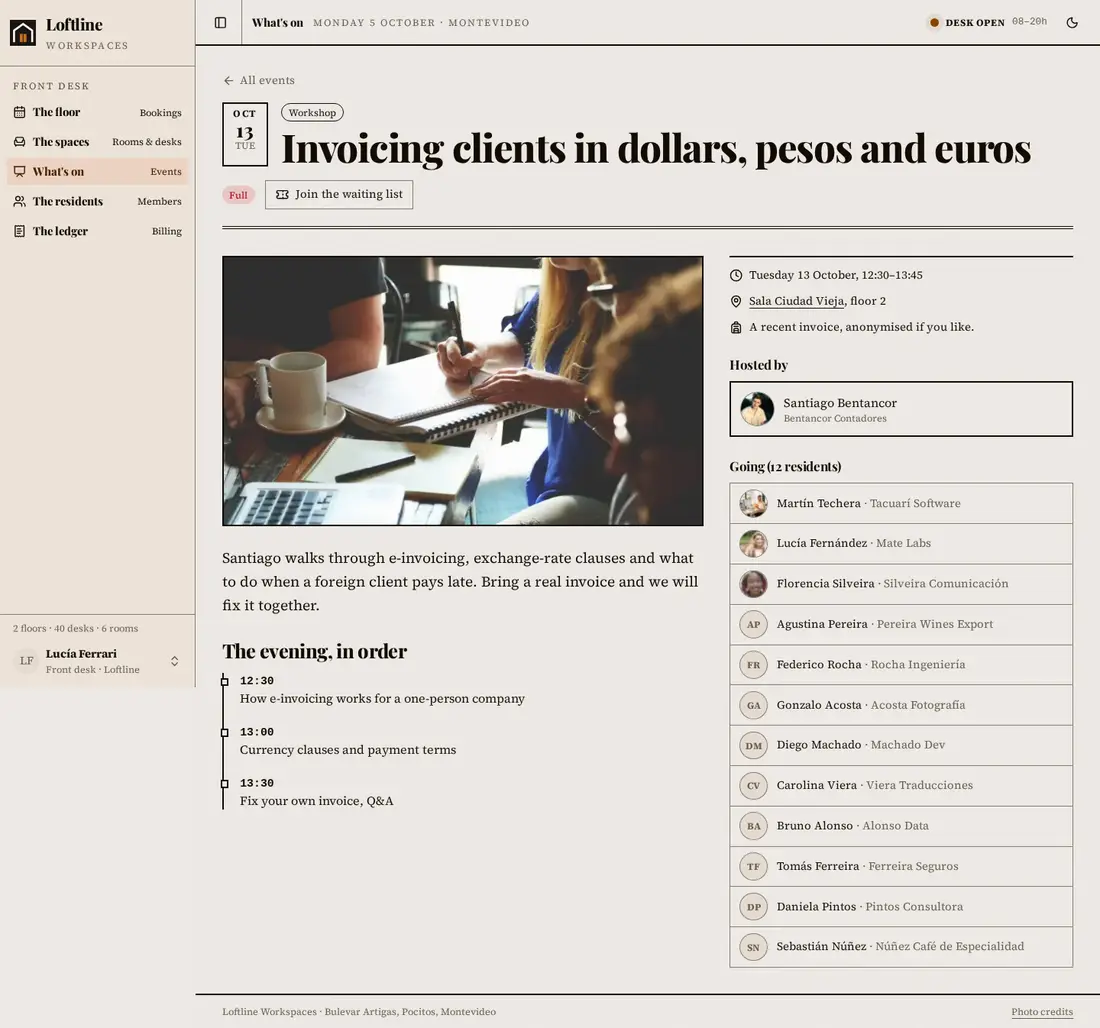1100x1028 pixels.
Task: Click 'Fix your own invoice, Q&A' agenda text
Action: [316, 801]
